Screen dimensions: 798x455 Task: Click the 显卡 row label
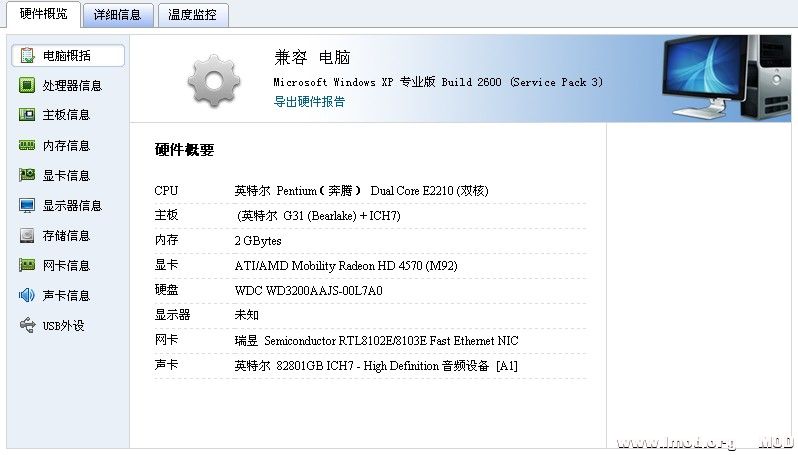(166, 265)
